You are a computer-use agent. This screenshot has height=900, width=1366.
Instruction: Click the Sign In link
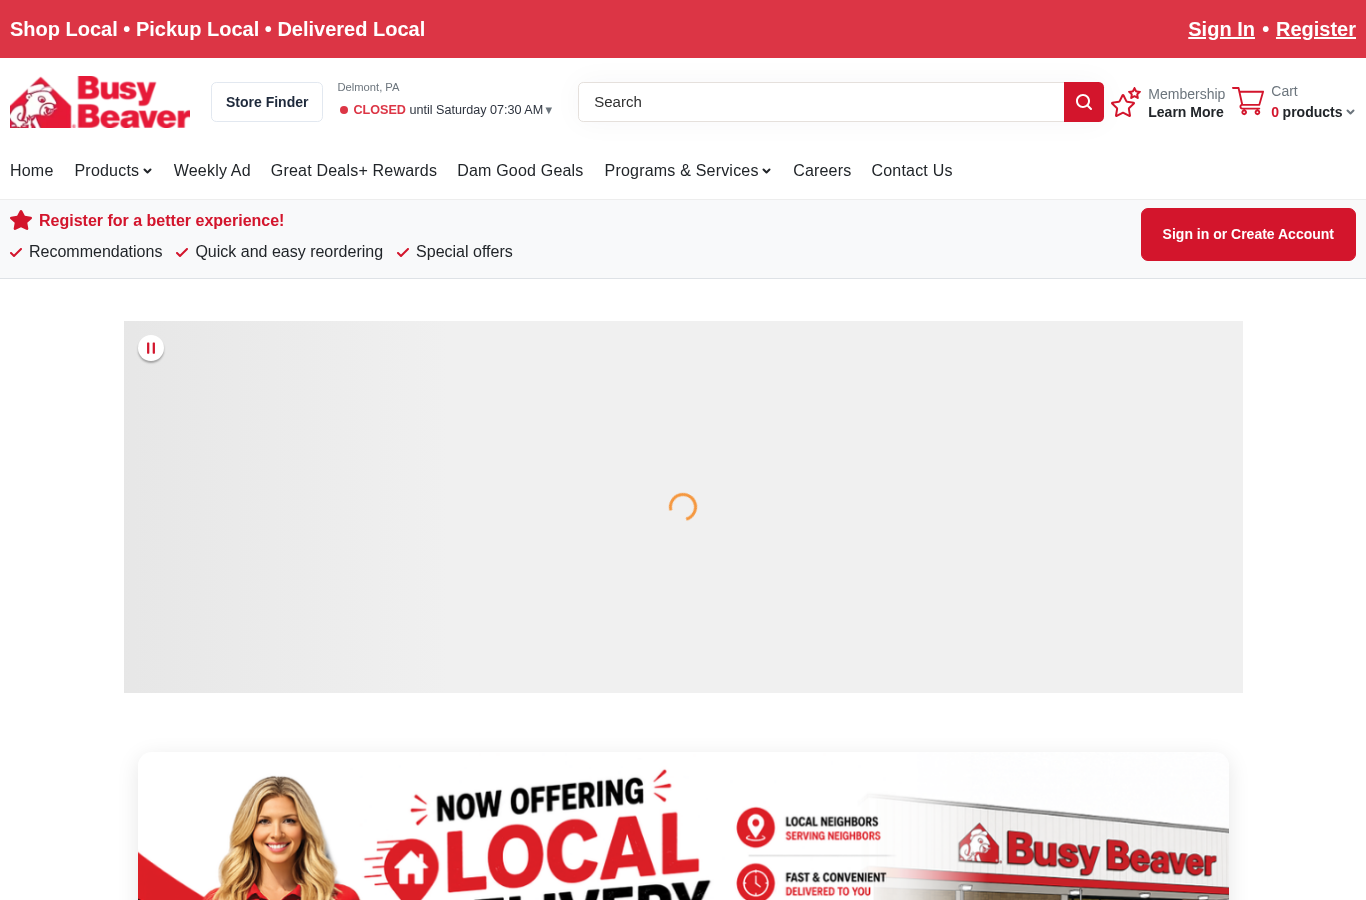pyautogui.click(x=1221, y=29)
